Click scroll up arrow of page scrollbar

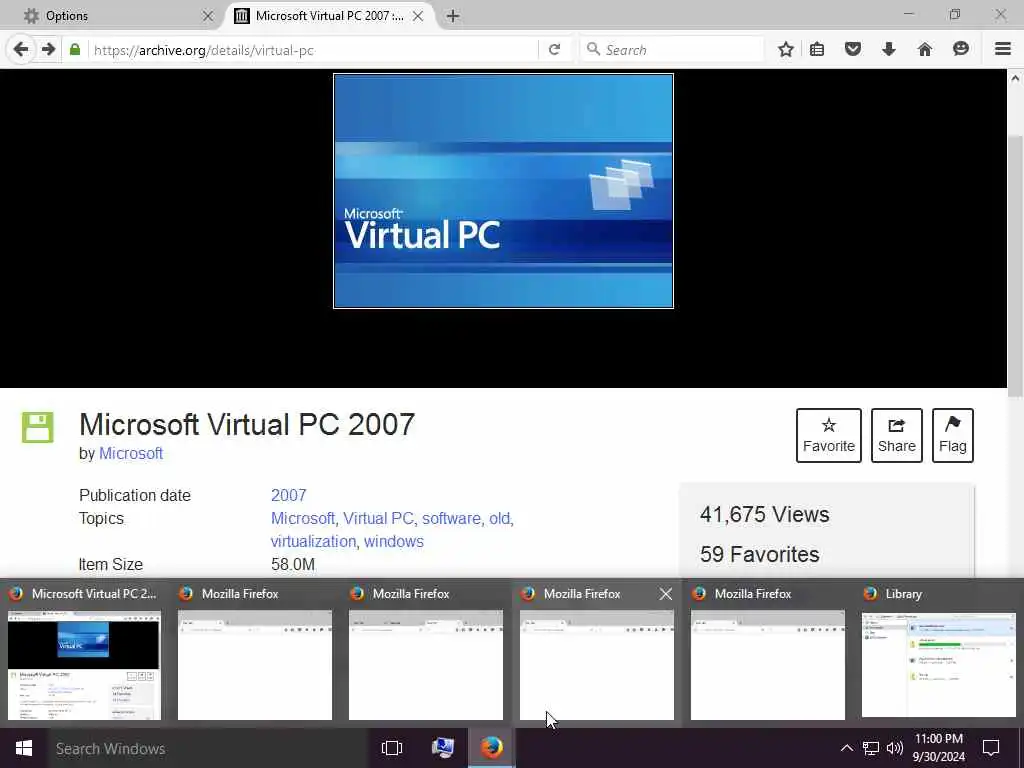[1016, 78]
